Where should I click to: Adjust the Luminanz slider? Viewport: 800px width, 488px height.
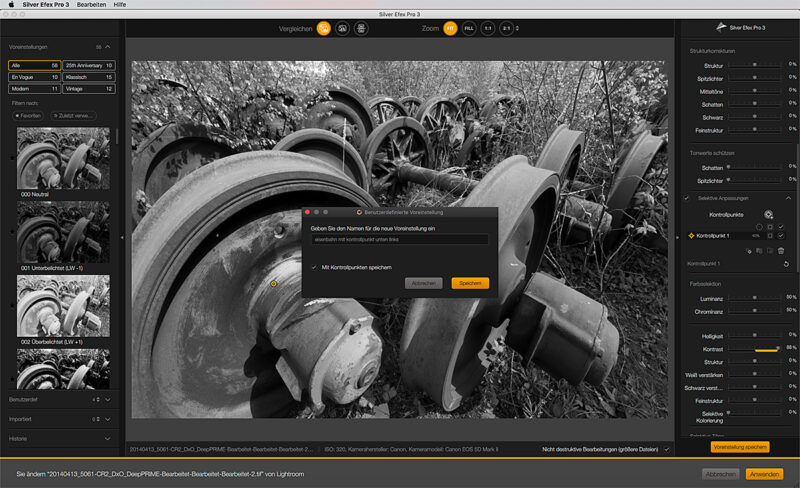[x=755, y=298]
